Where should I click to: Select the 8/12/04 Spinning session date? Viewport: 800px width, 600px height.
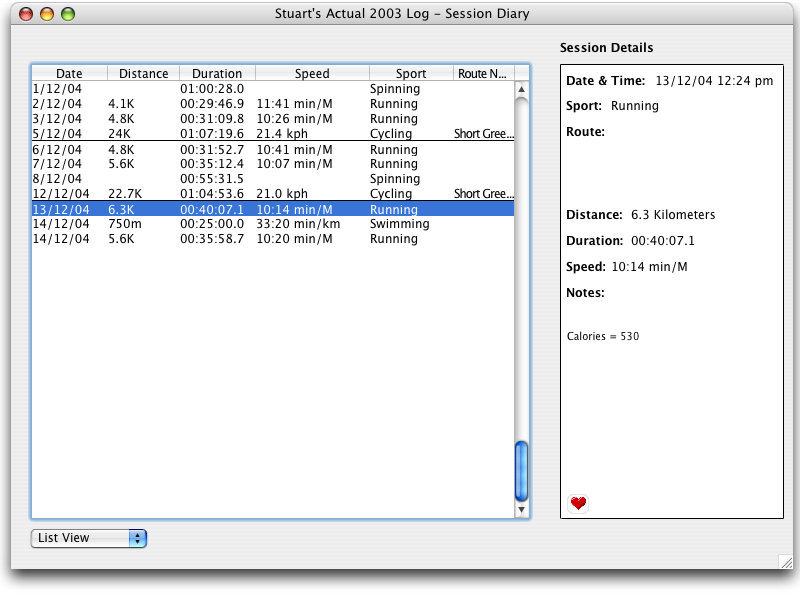tap(57, 179)
